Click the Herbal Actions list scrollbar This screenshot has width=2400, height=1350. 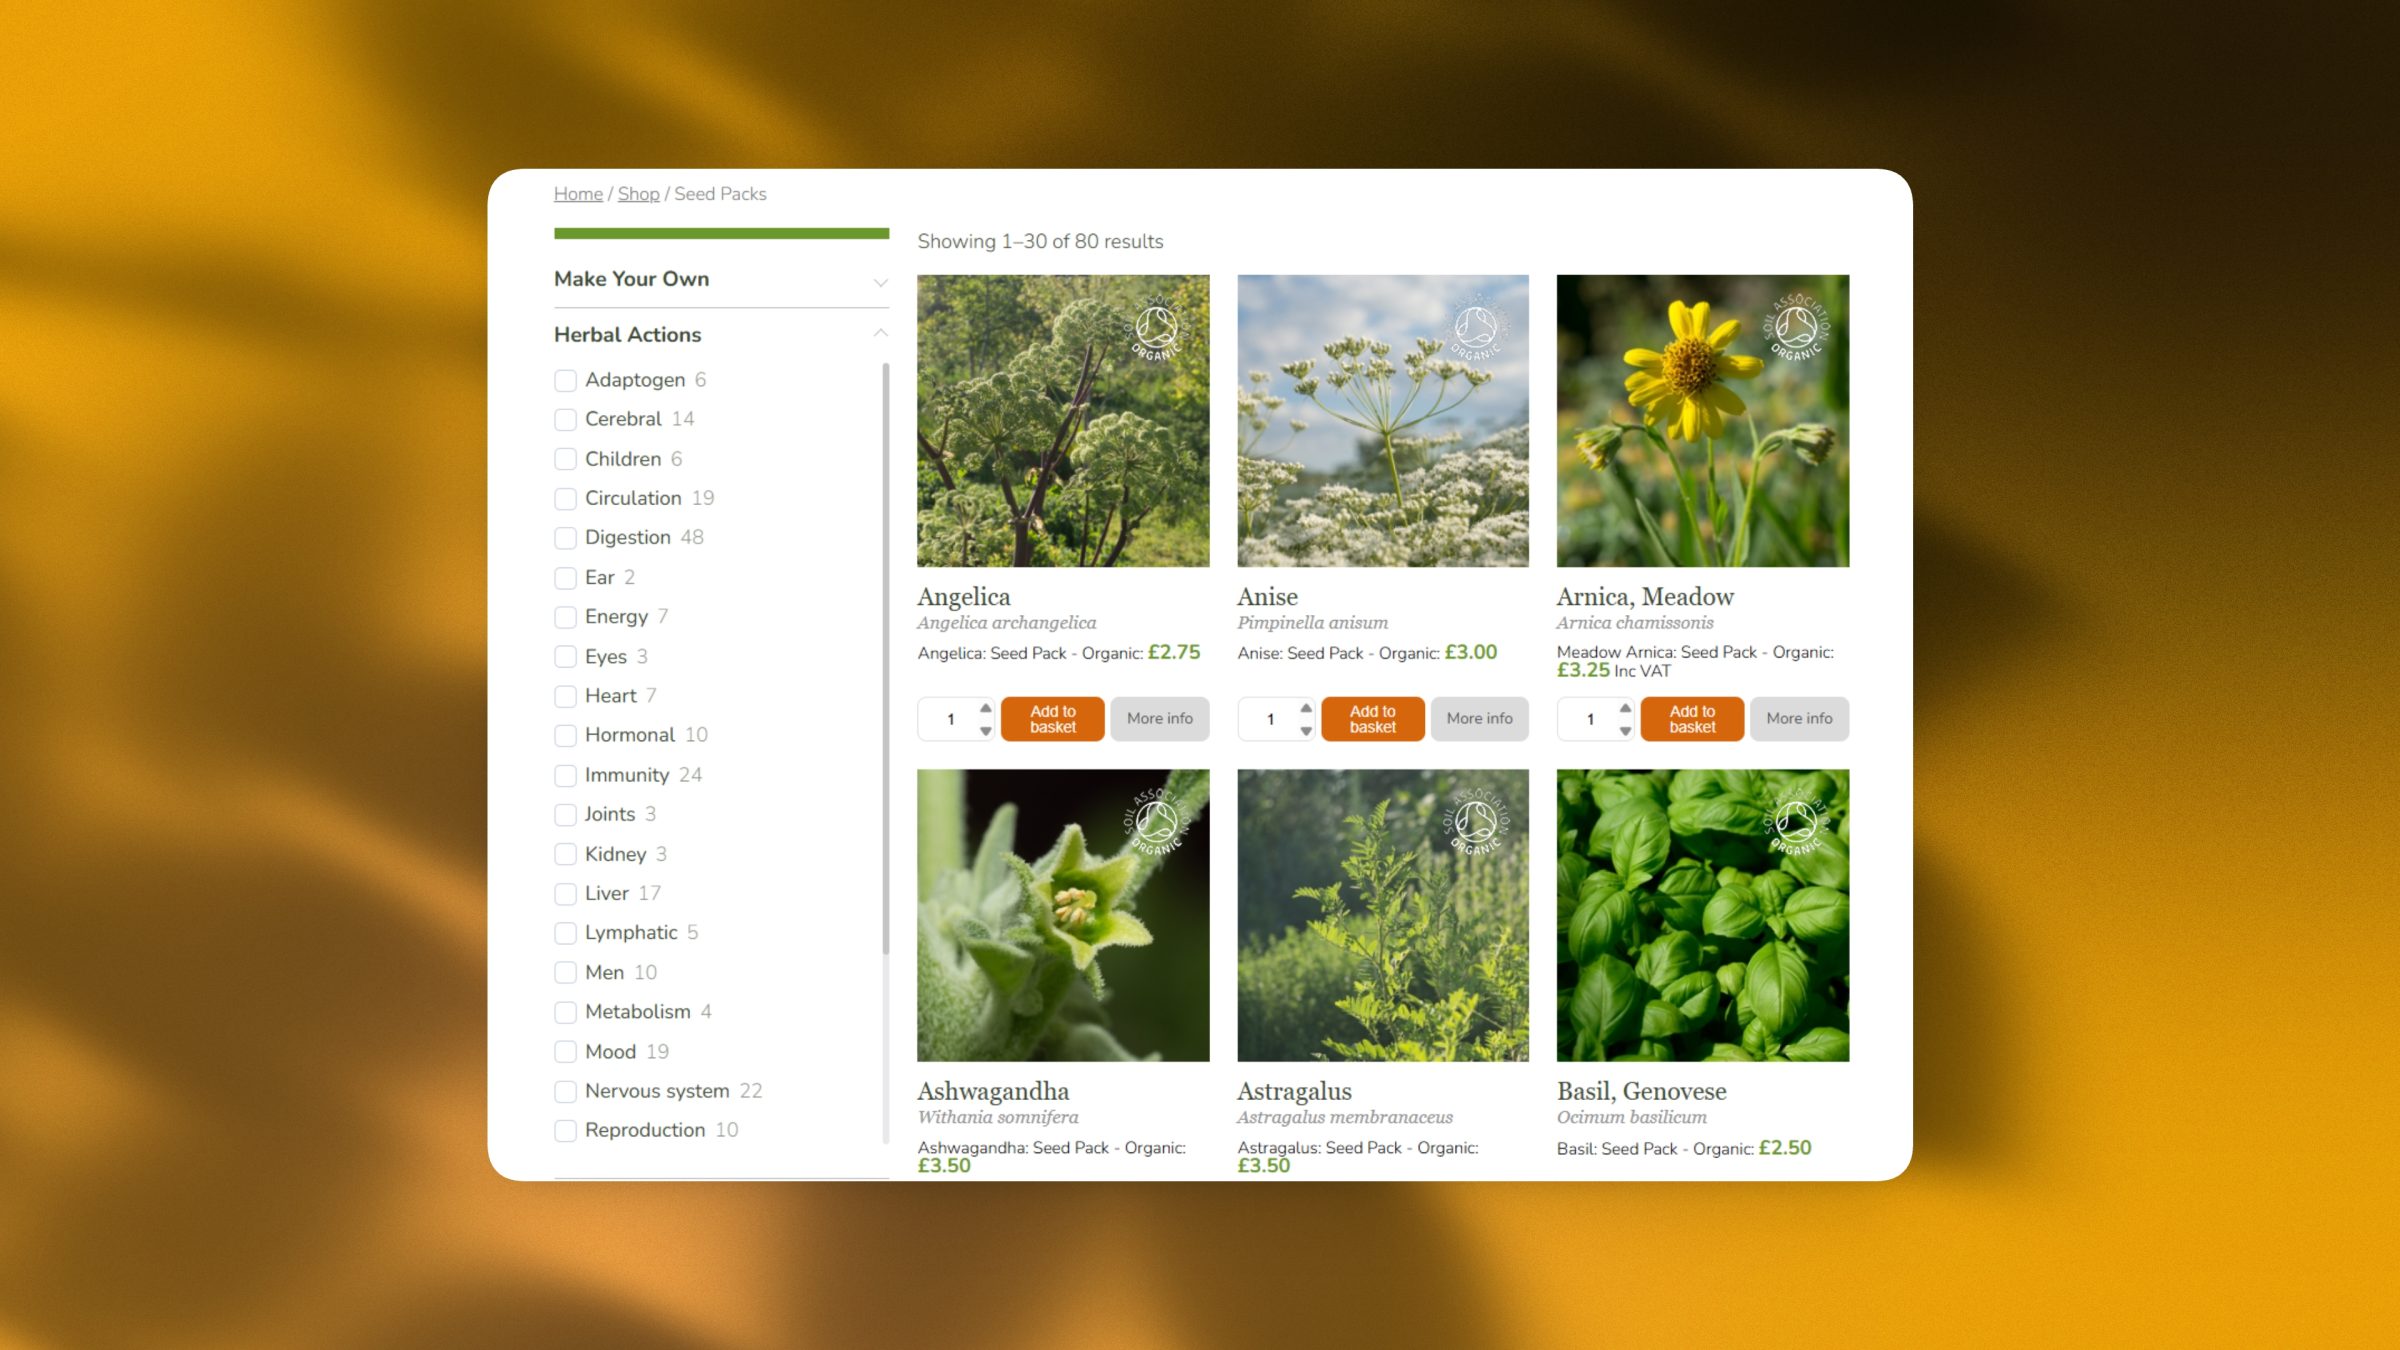(x=885, y=660)
